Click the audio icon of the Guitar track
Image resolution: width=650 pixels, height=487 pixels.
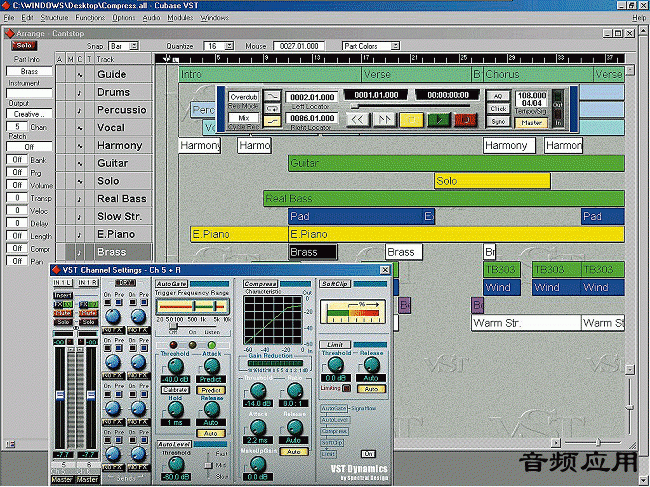80,164
